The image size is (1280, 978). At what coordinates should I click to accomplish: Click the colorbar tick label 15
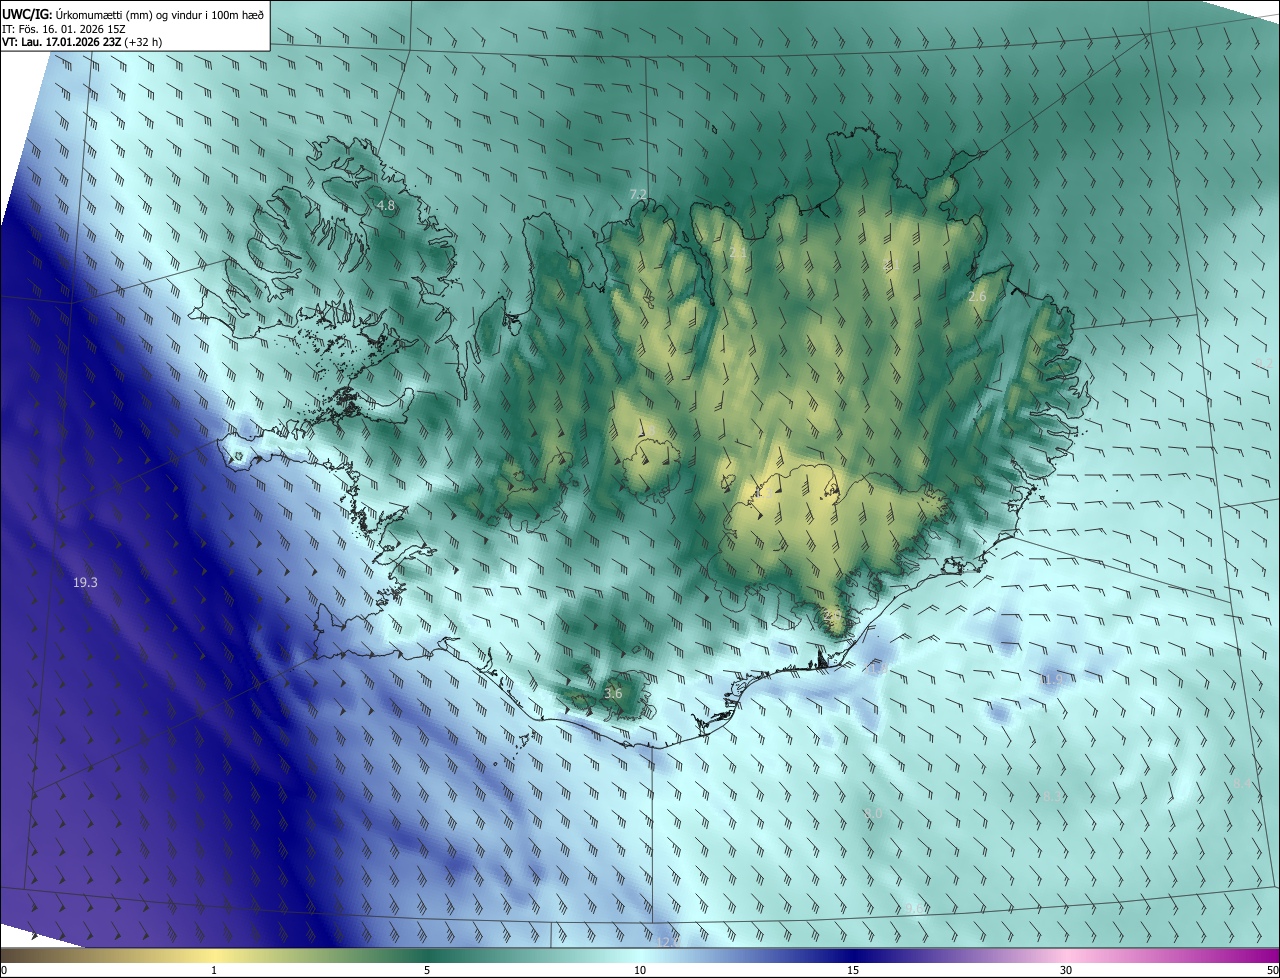coord(853,971)
